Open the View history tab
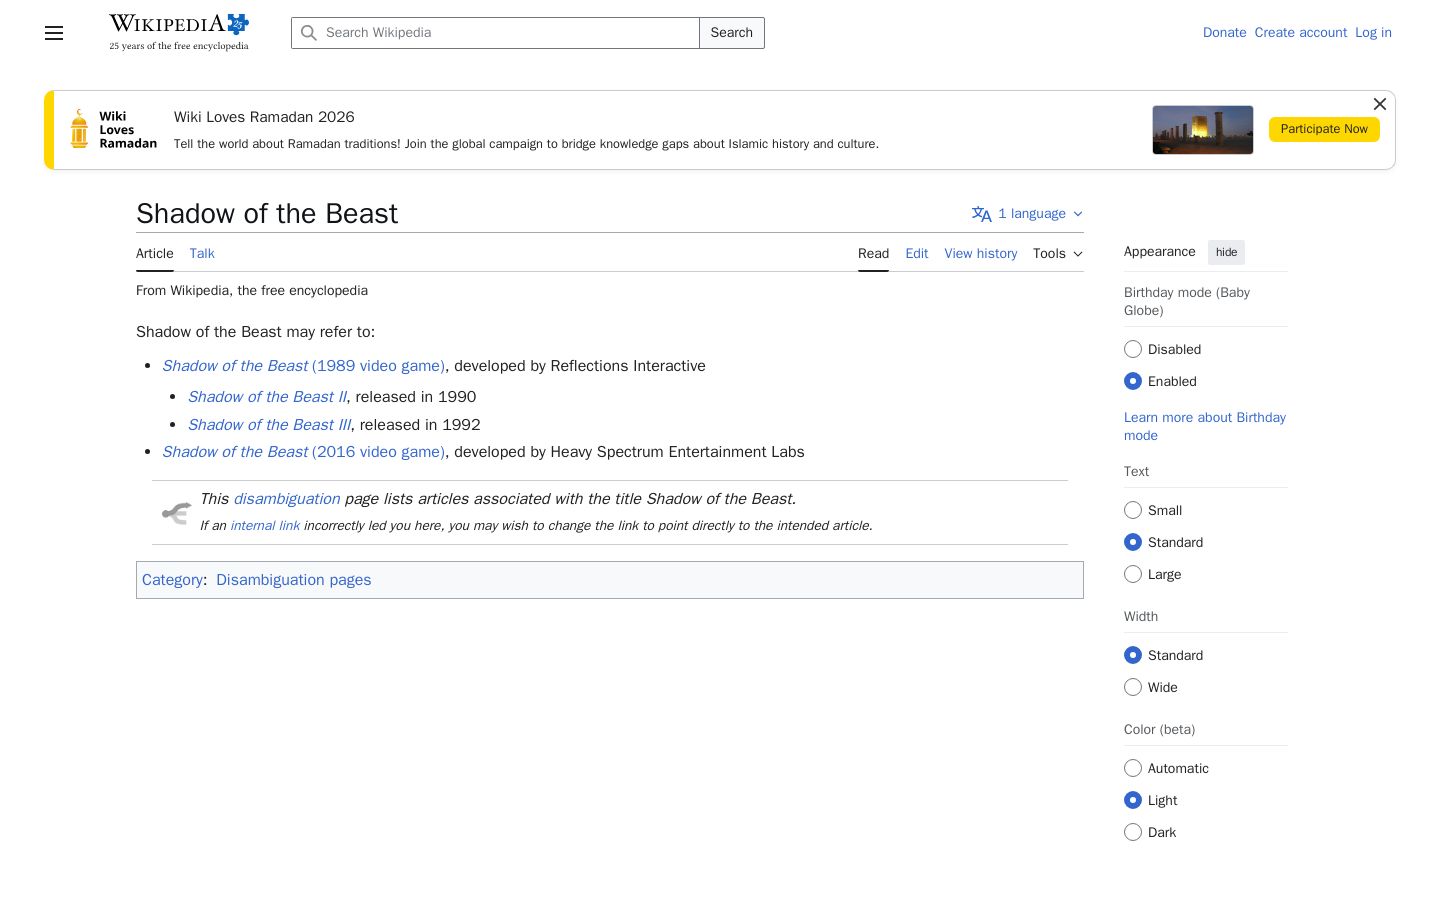Image resolution: width=1440 pixels, height=900 pixels. [981, 254]
